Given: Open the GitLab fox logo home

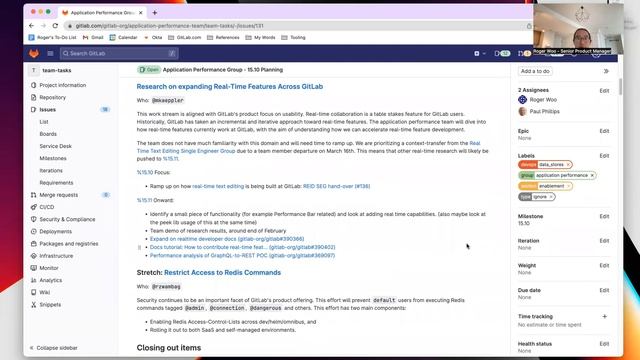Looking at the screenshot, I should pyautogui.click(x=33, y=53).
